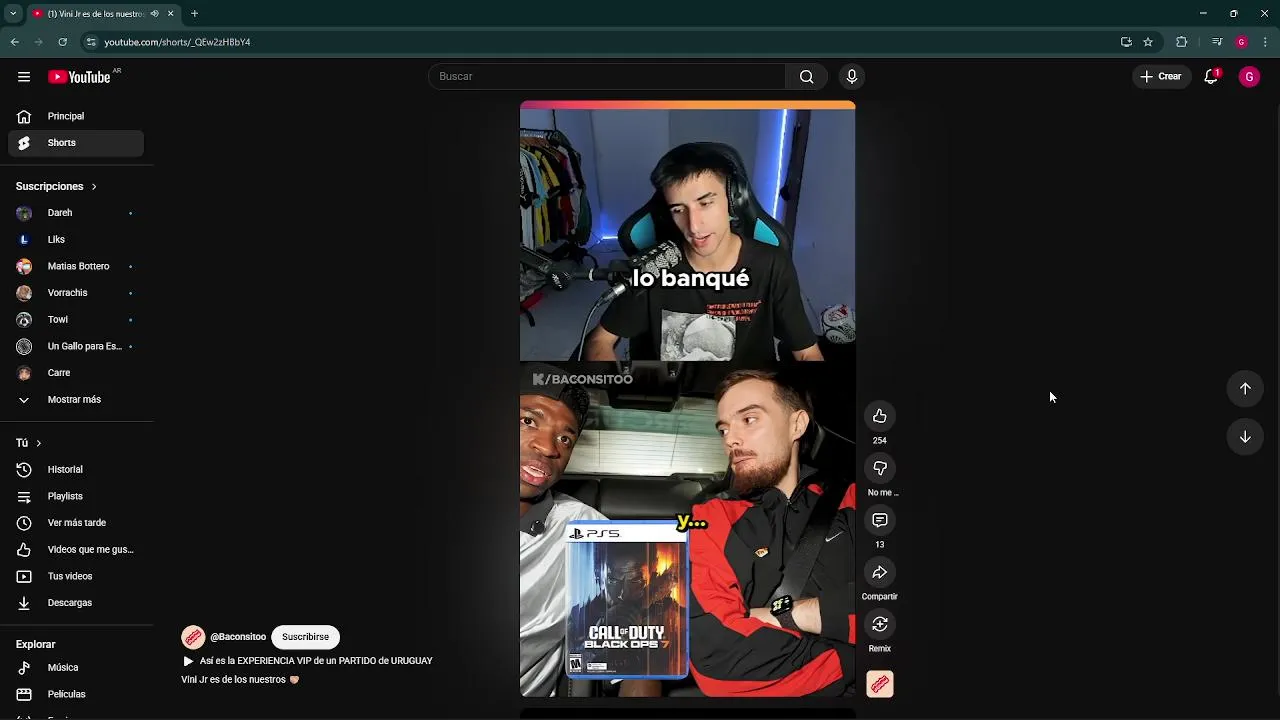Open Liks subscription channel
The width and height of the screenshot is (1280, 720).
click(x=76, y=240)
